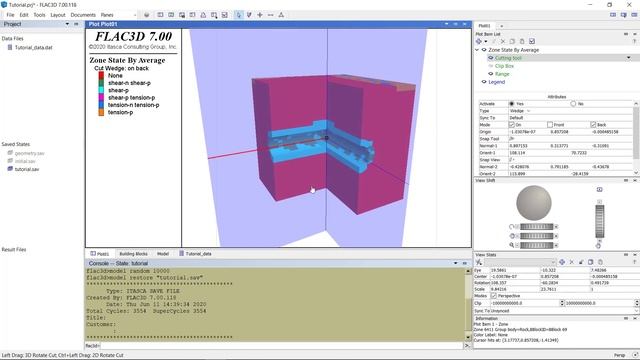Open the Project pane dropdown arrow
The height and width of the screenshot is (360, 640).
[x=67, y=24]
